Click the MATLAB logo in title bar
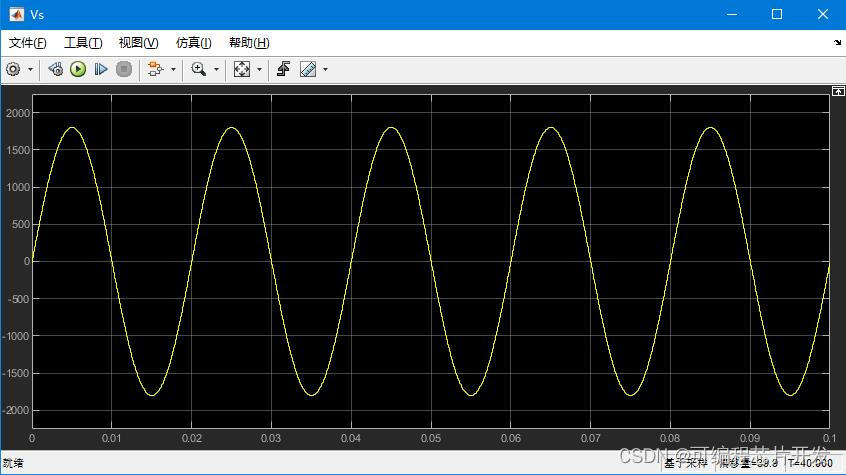Image resolution: width=846 pixels, height=475 pixels. [16, 15]
